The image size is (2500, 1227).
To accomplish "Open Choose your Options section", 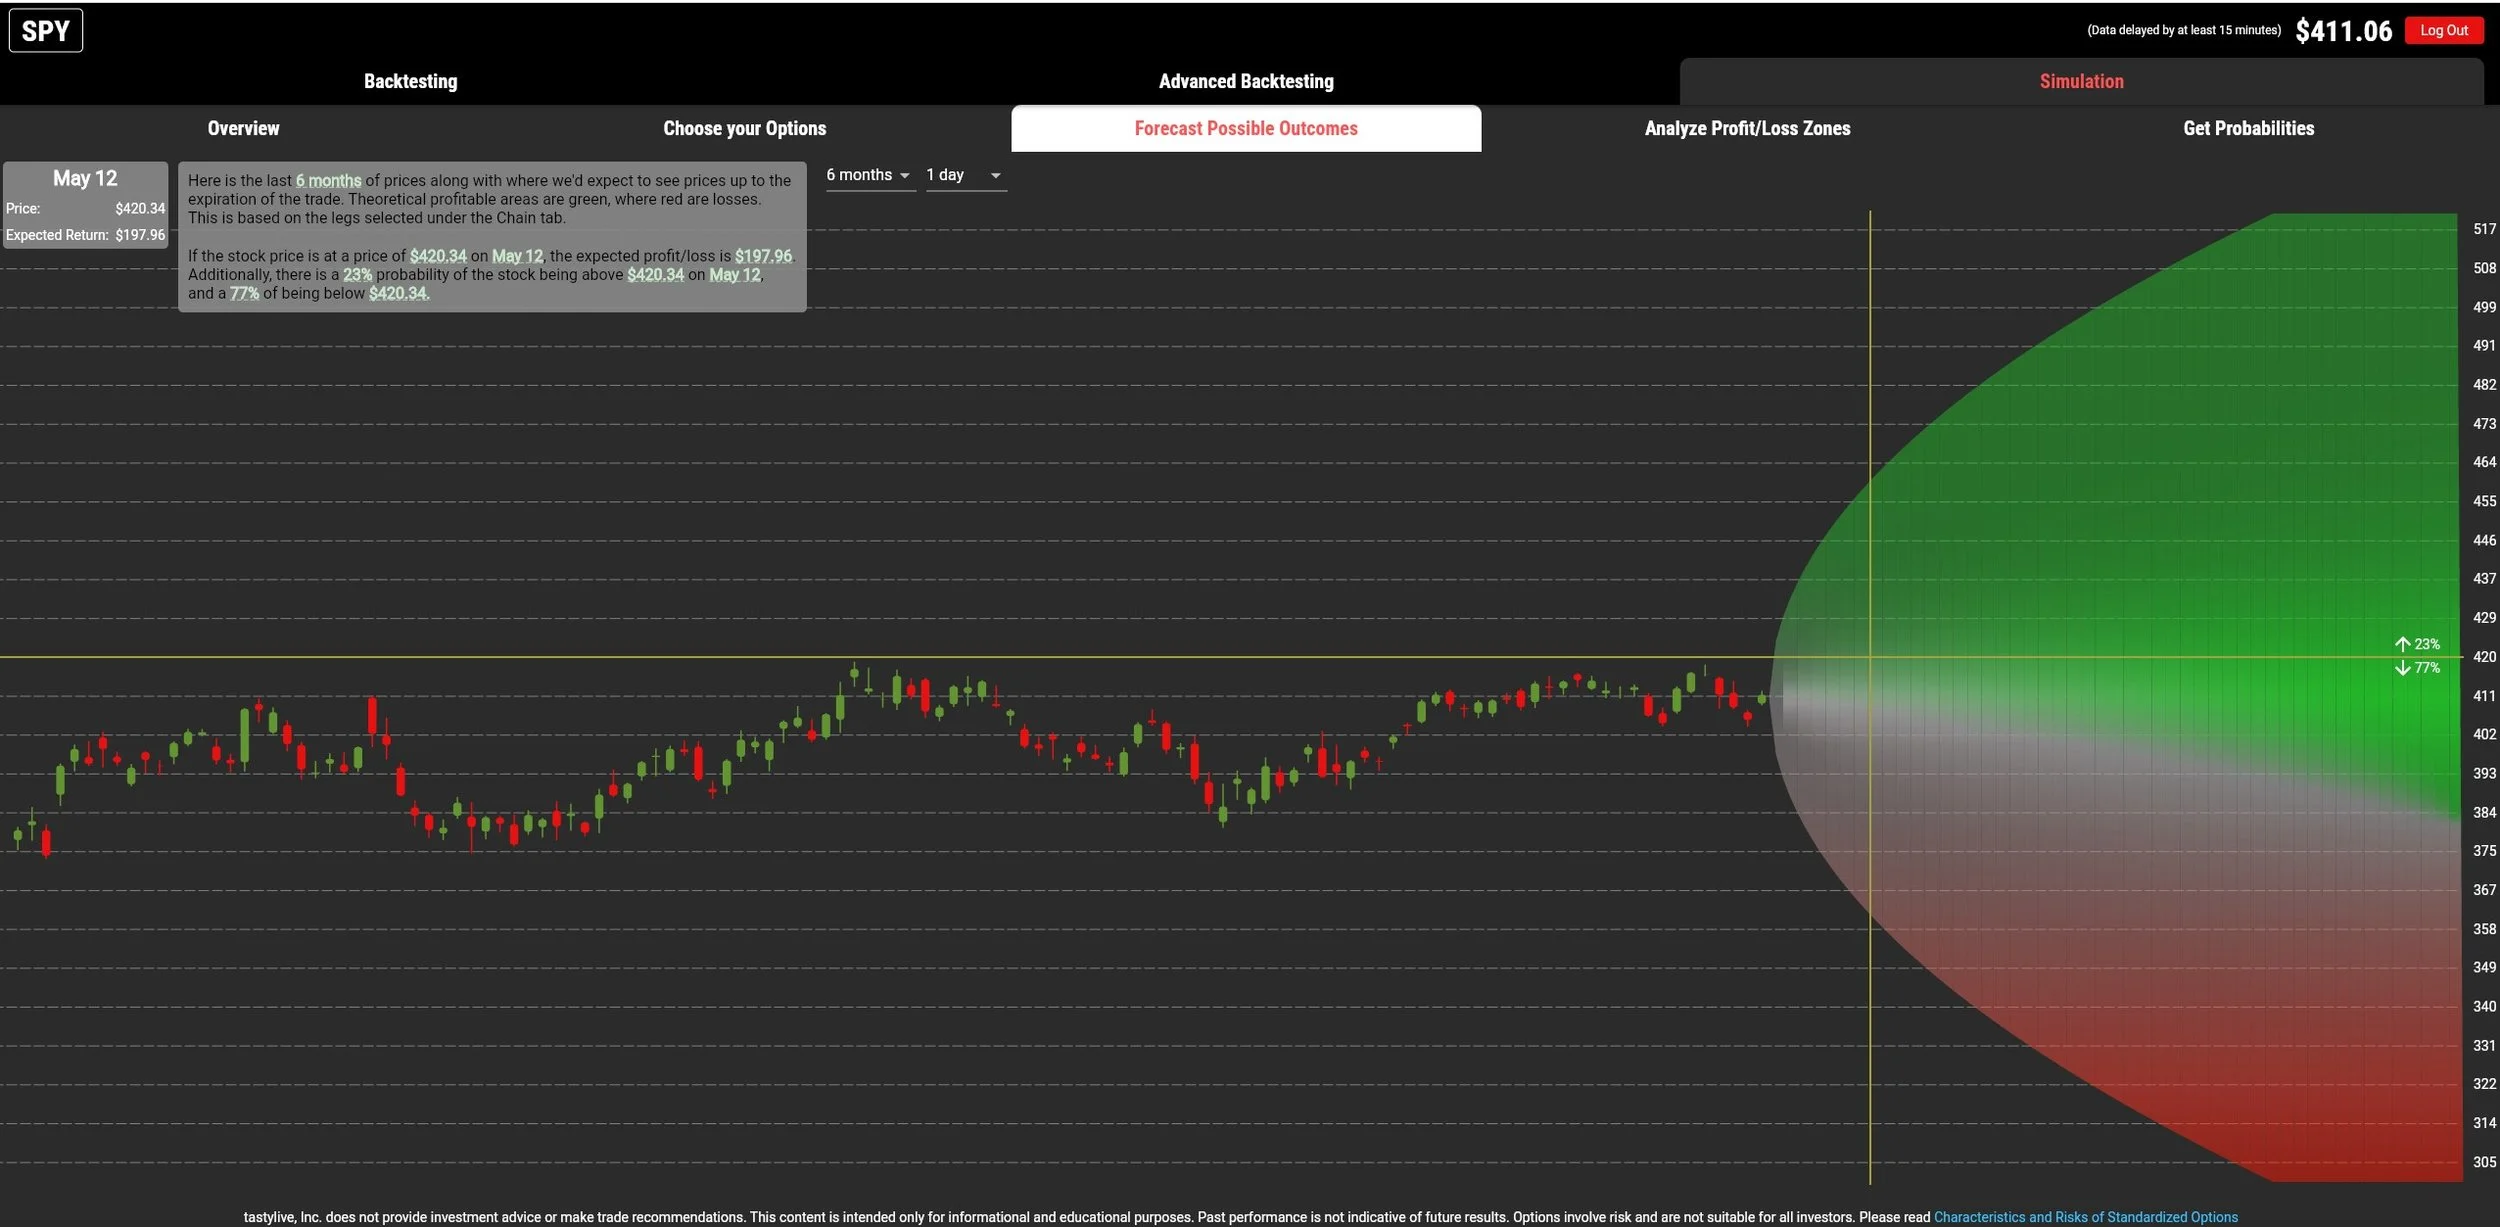I will tap(745, 128).
